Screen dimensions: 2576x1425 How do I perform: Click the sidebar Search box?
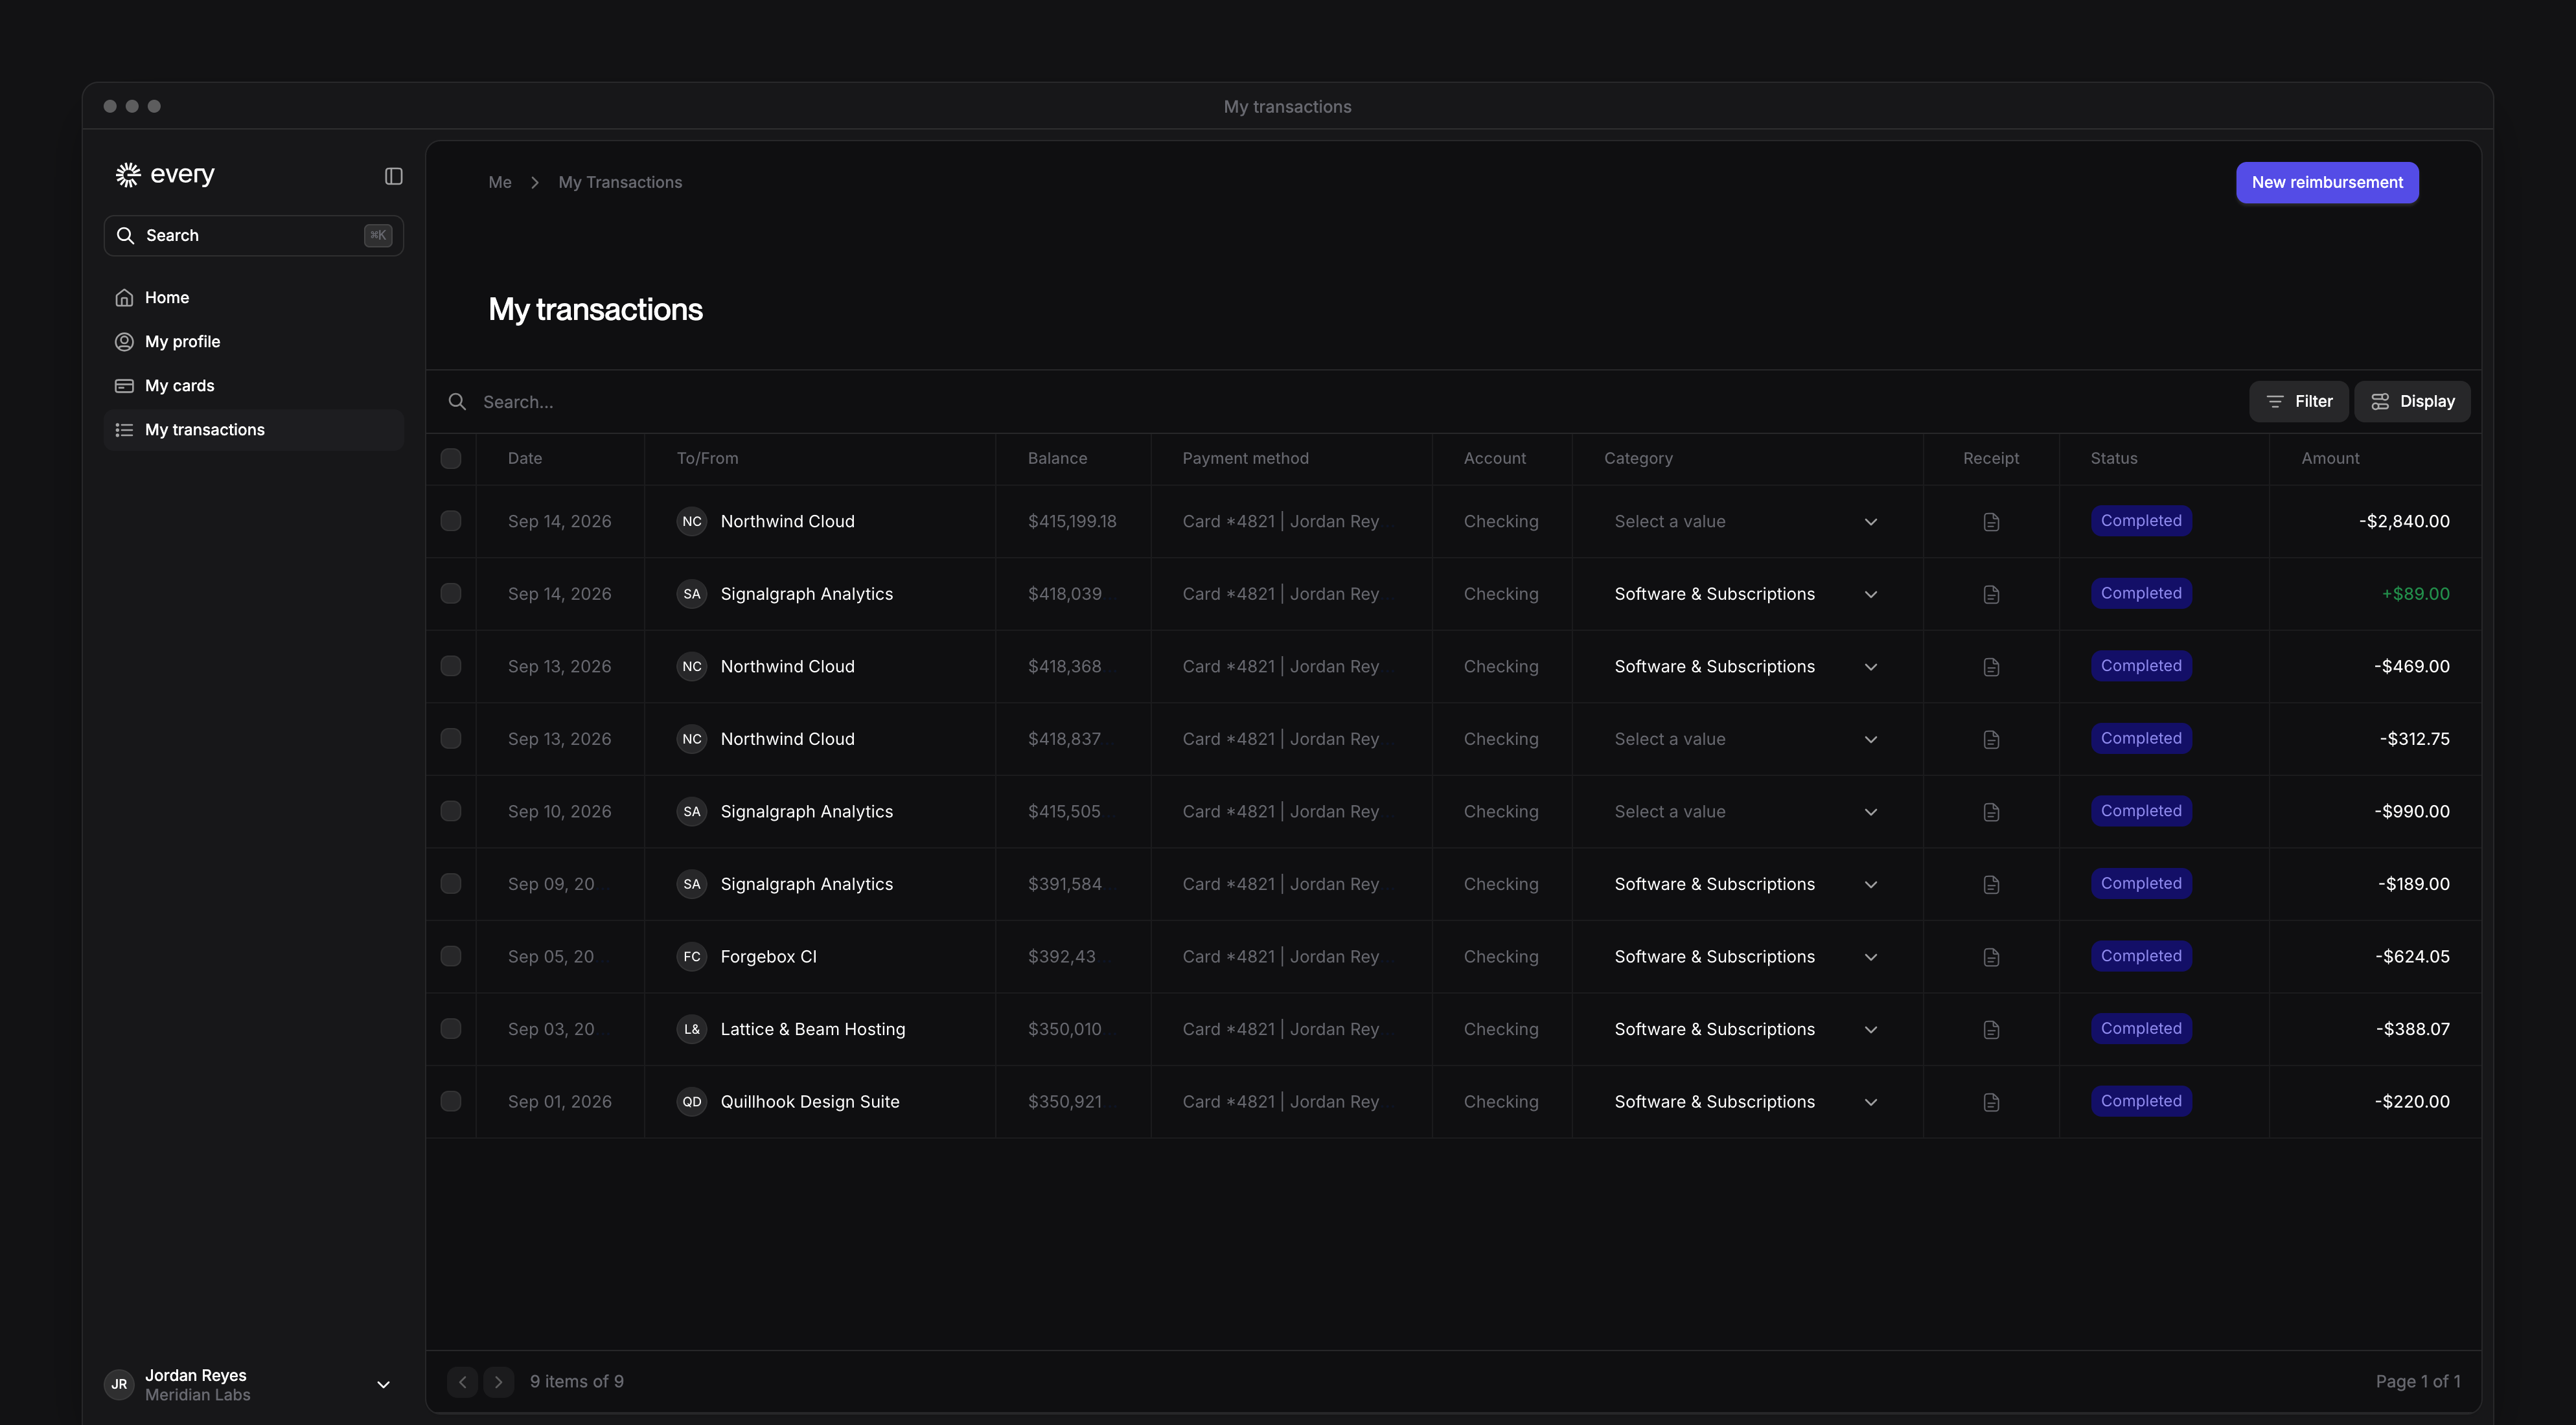click(254, 235)
